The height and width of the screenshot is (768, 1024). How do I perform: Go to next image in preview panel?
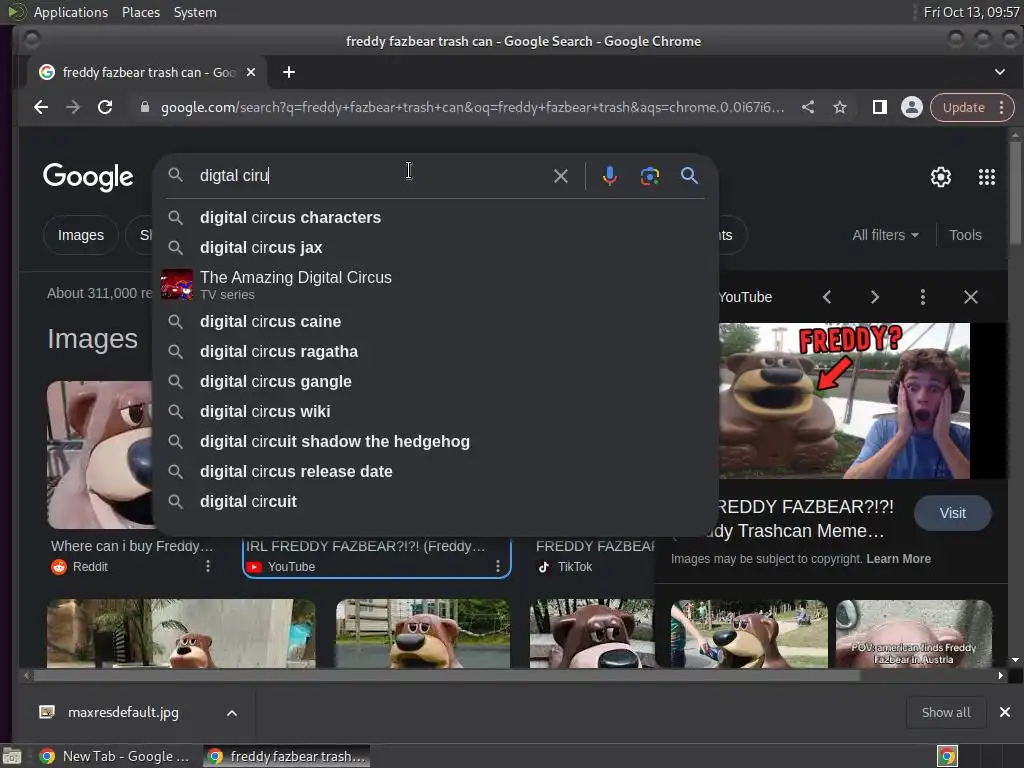pos(874,298)
